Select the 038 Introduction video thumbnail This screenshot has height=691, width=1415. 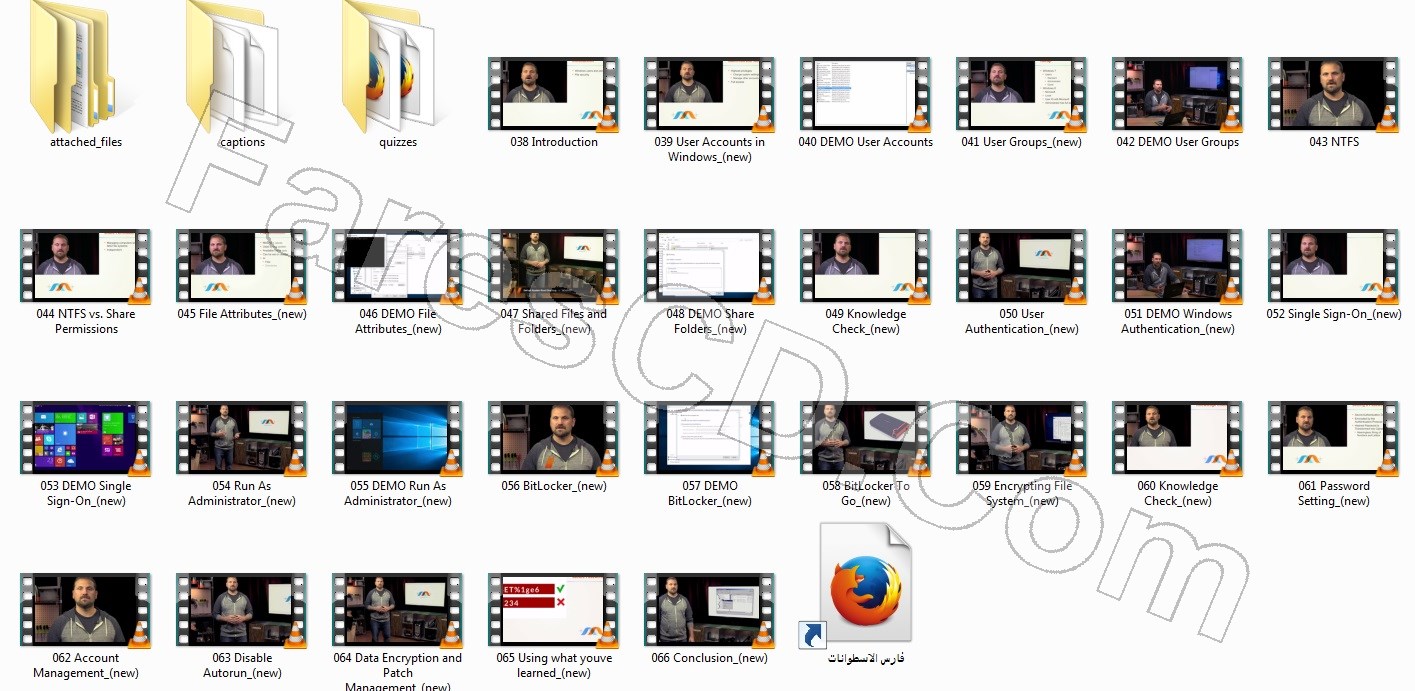554,94
